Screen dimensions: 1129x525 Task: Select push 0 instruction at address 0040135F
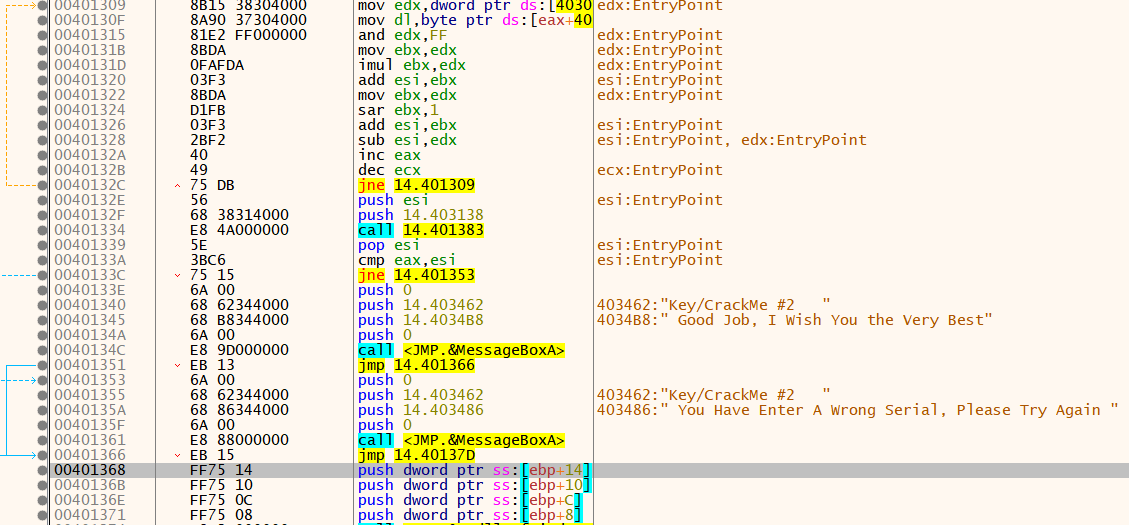click(384, 425)
